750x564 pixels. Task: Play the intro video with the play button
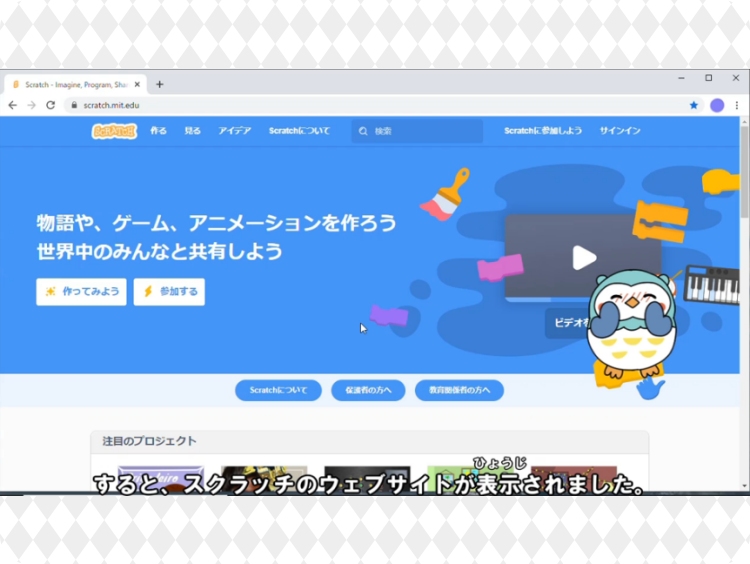tap(584, 257)
